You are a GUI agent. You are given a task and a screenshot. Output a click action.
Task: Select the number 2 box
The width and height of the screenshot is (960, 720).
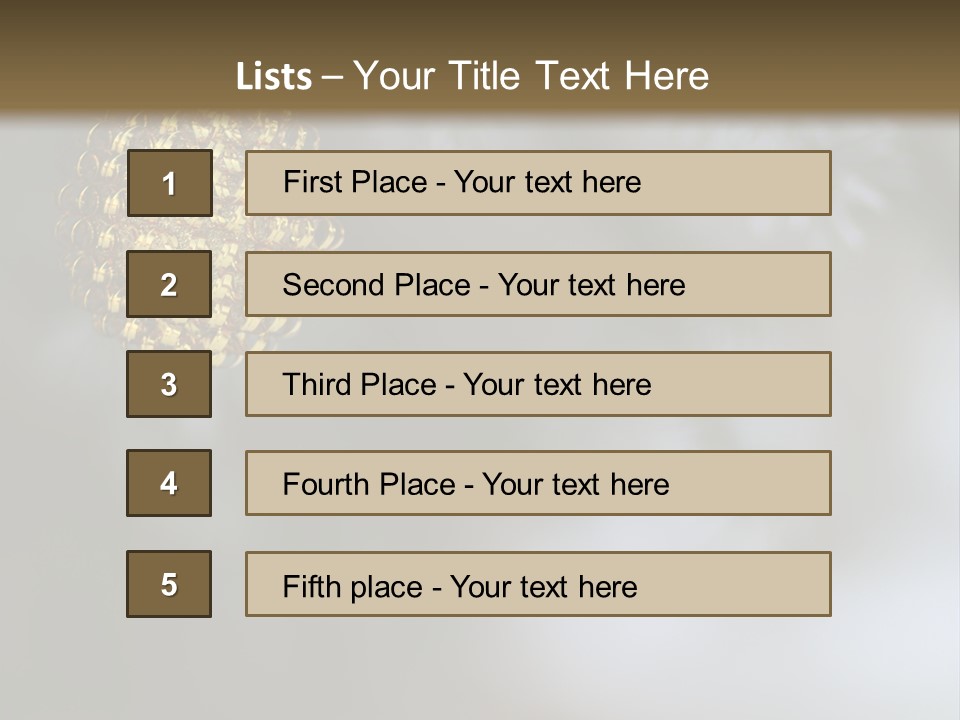click(169, 284)
